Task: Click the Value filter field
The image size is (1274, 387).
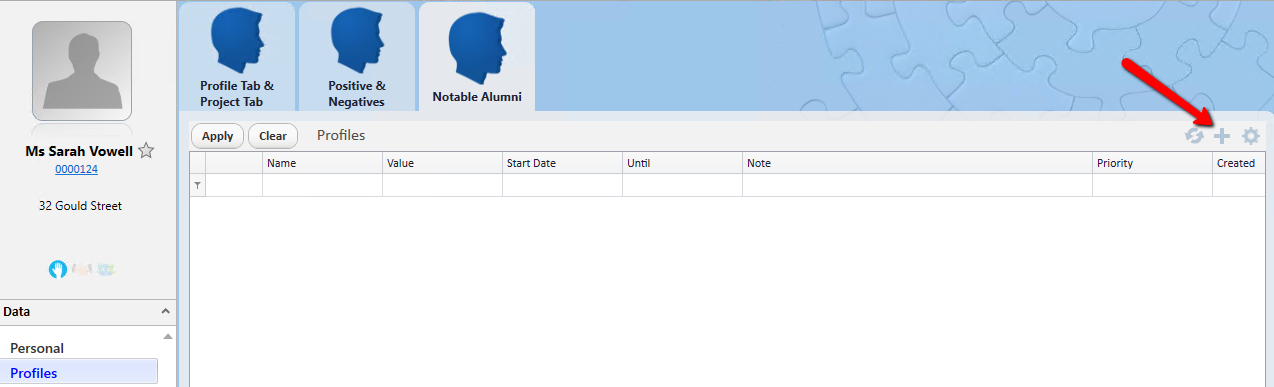Action: [x=442, y=186]
